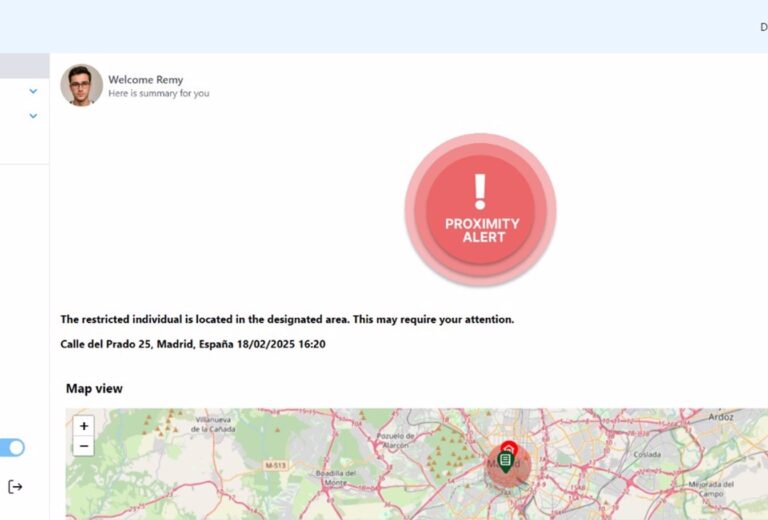Toggle the blue switch in the sidebar
The width and height of the screenshot is (768, 520).
tap(13, 448)
